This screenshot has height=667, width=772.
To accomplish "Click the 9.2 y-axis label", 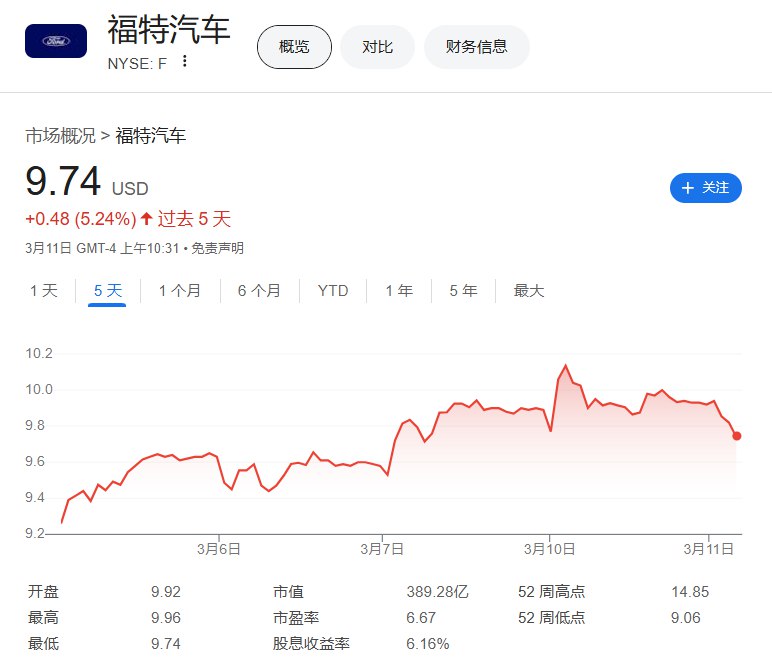I will (35, 533).
